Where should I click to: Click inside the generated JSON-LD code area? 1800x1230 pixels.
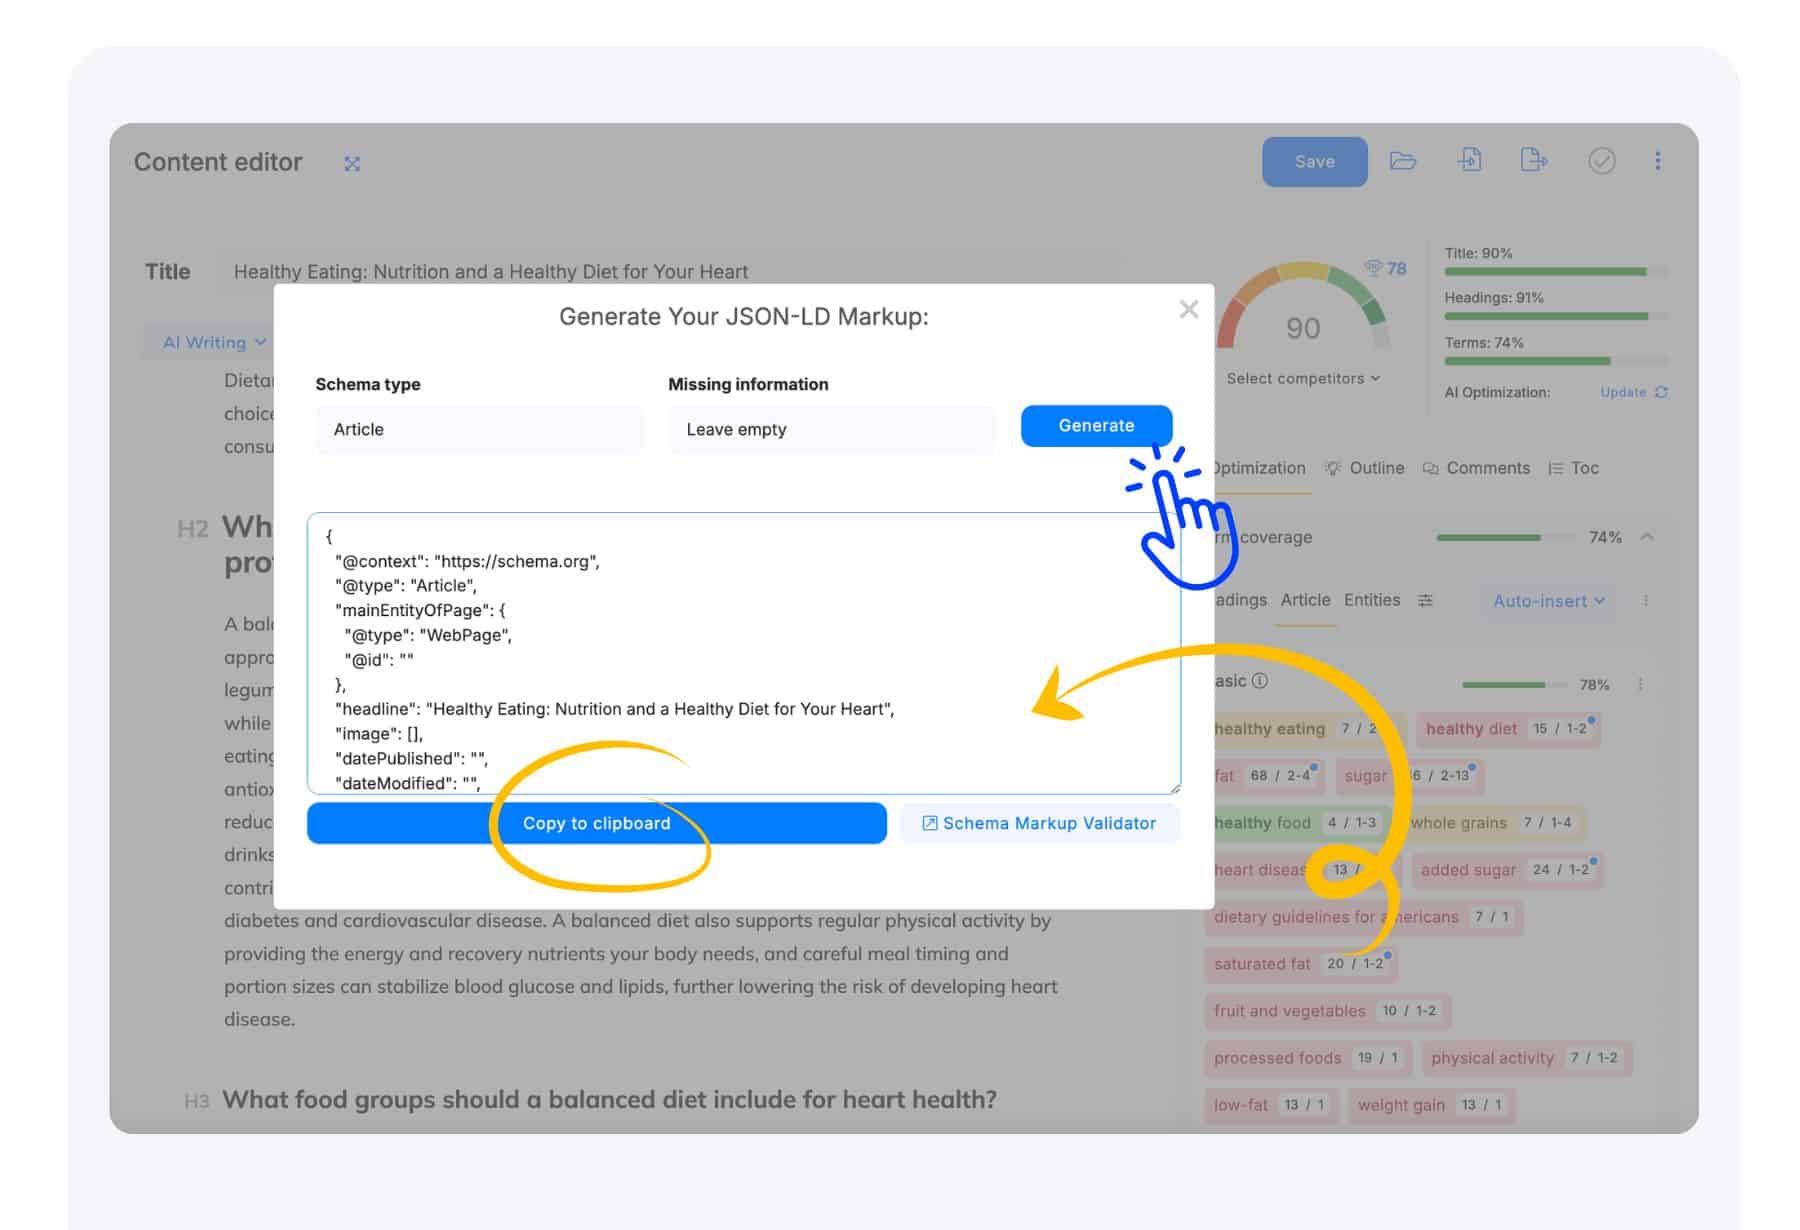point(743,653)
